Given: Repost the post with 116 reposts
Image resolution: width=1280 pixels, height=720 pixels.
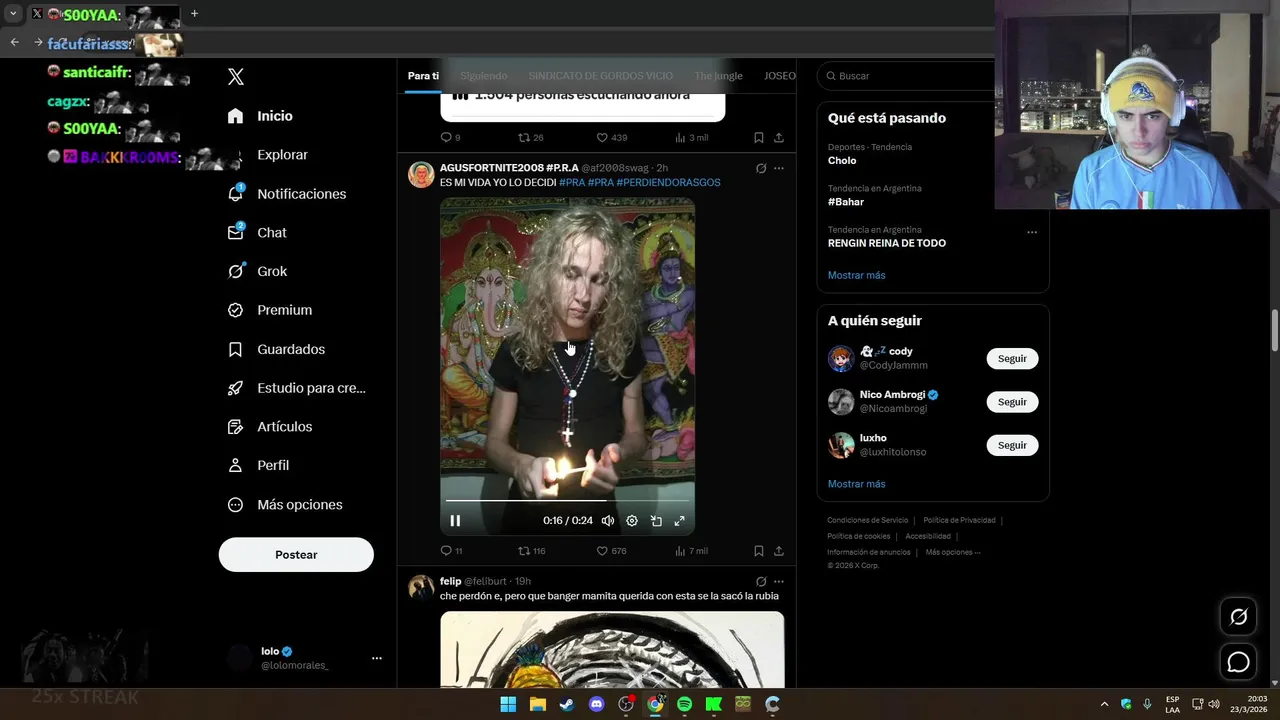Looking at the screenshot, I should click(531, 551).
